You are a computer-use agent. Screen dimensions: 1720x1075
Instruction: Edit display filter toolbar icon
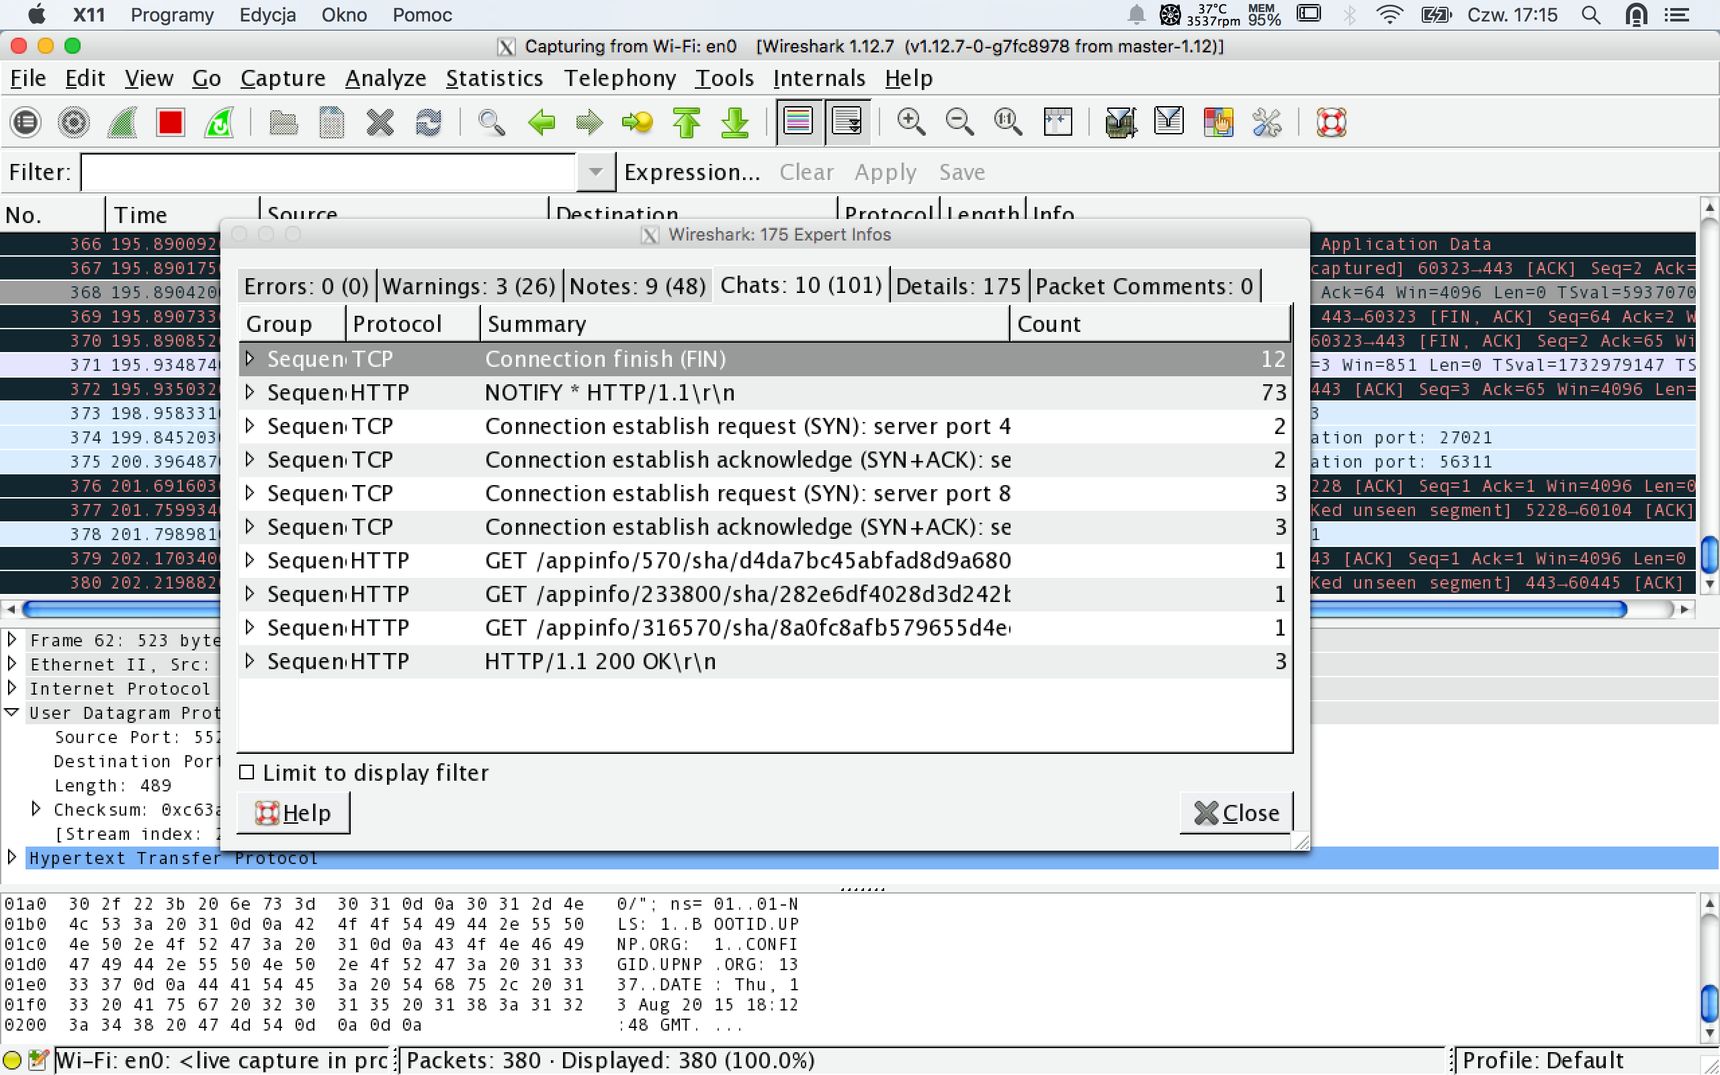point(1169,122)
